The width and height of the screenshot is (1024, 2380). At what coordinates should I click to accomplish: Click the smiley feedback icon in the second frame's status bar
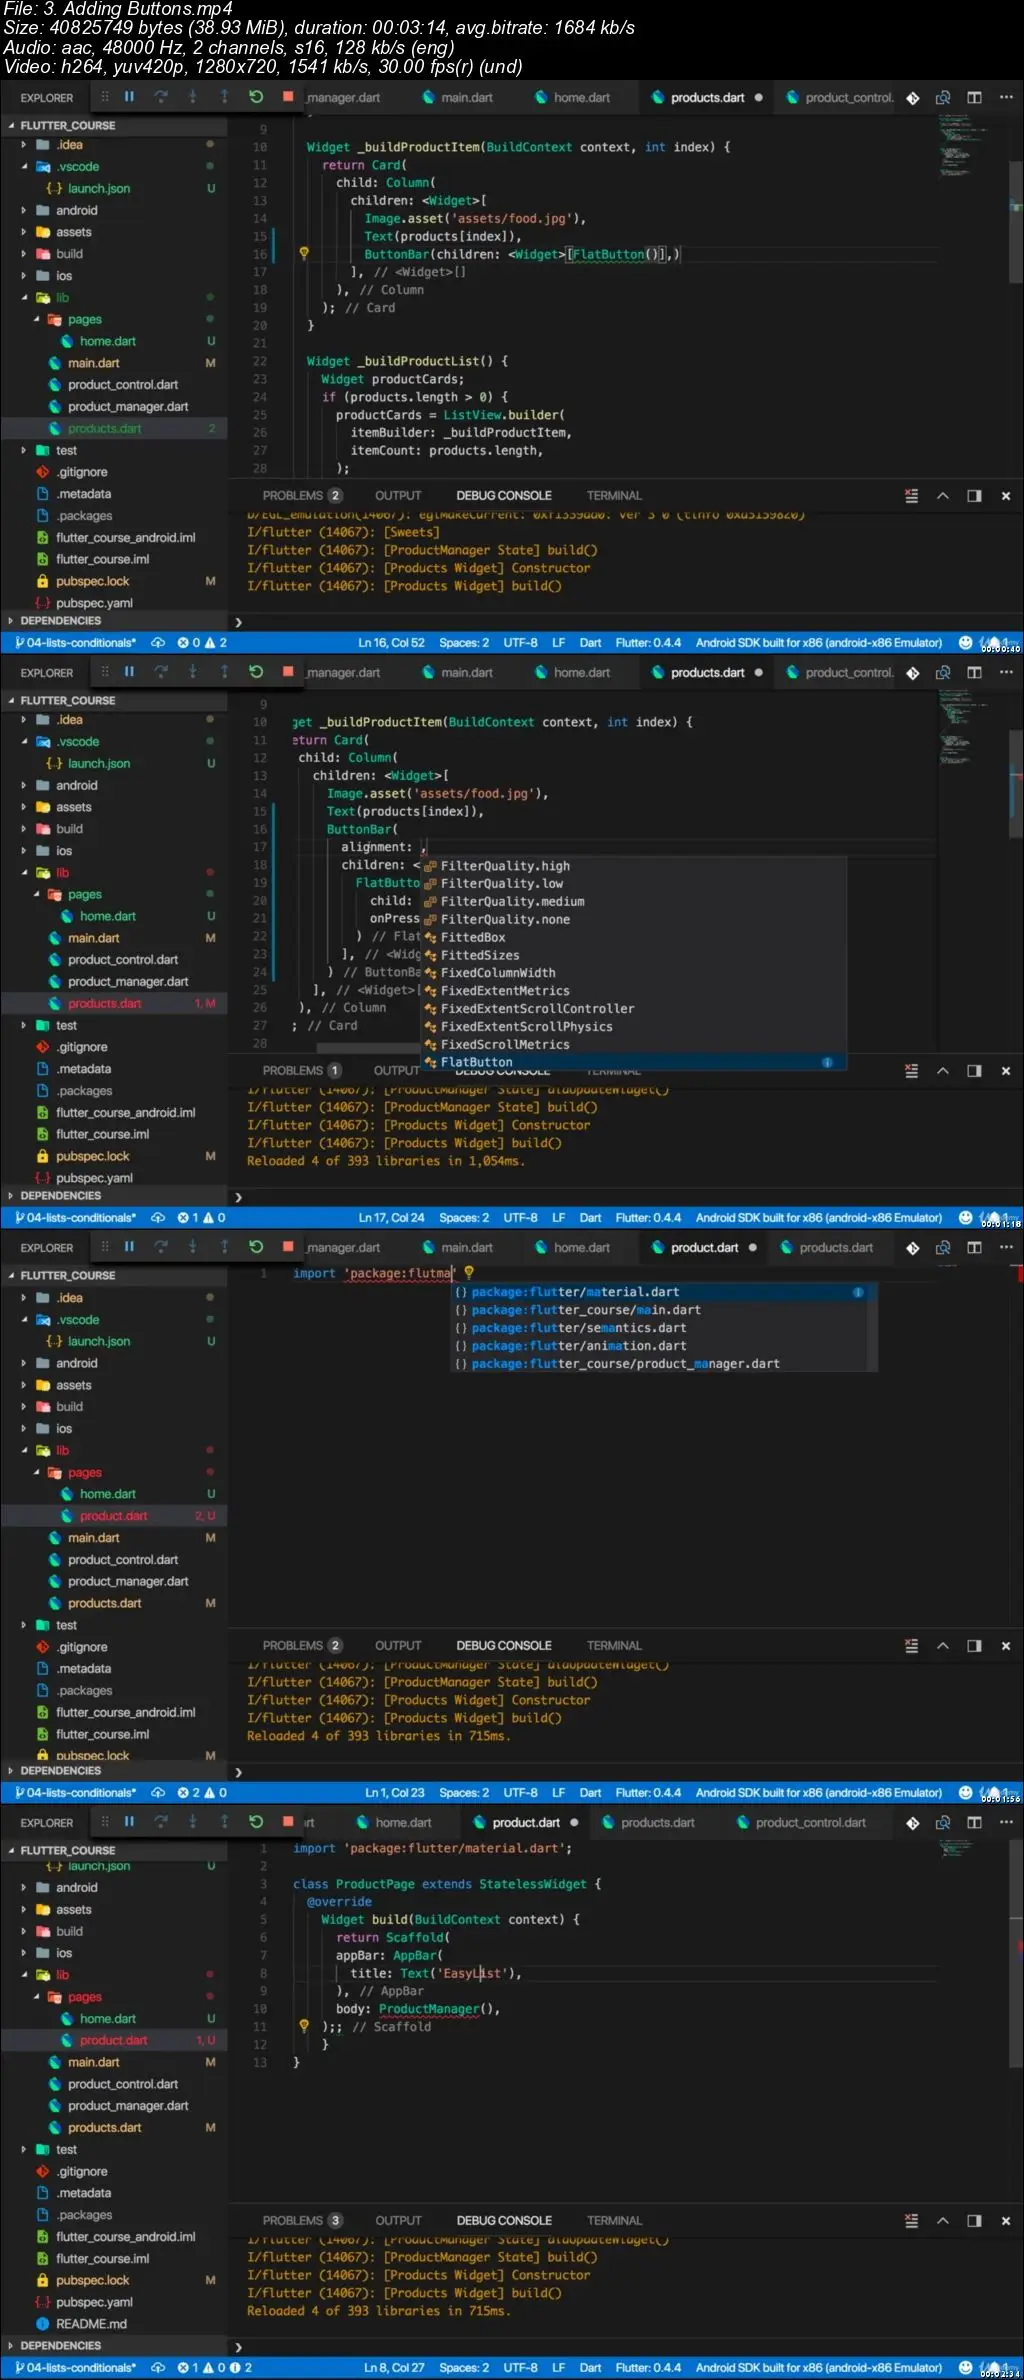965,1218
